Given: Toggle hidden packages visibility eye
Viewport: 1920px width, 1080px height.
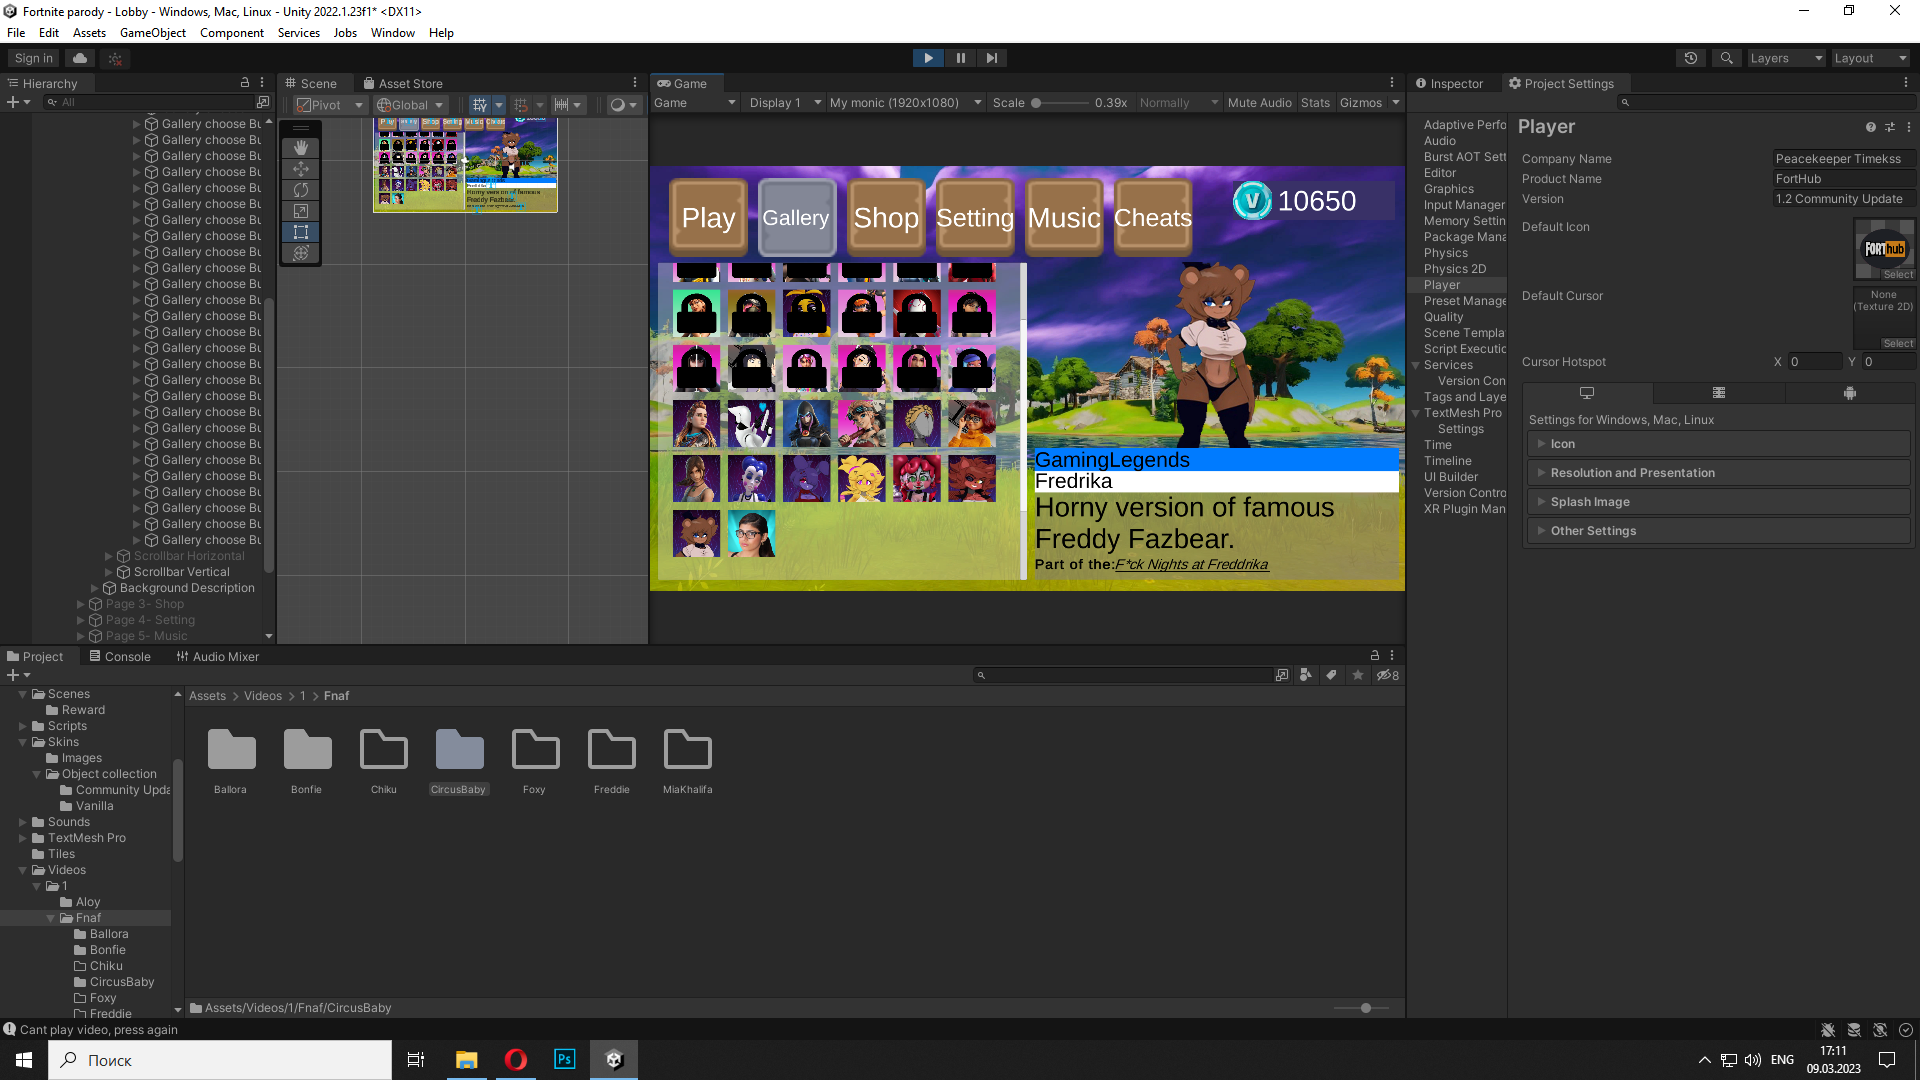Looking at the screenshot, I should click(1387, 675).
